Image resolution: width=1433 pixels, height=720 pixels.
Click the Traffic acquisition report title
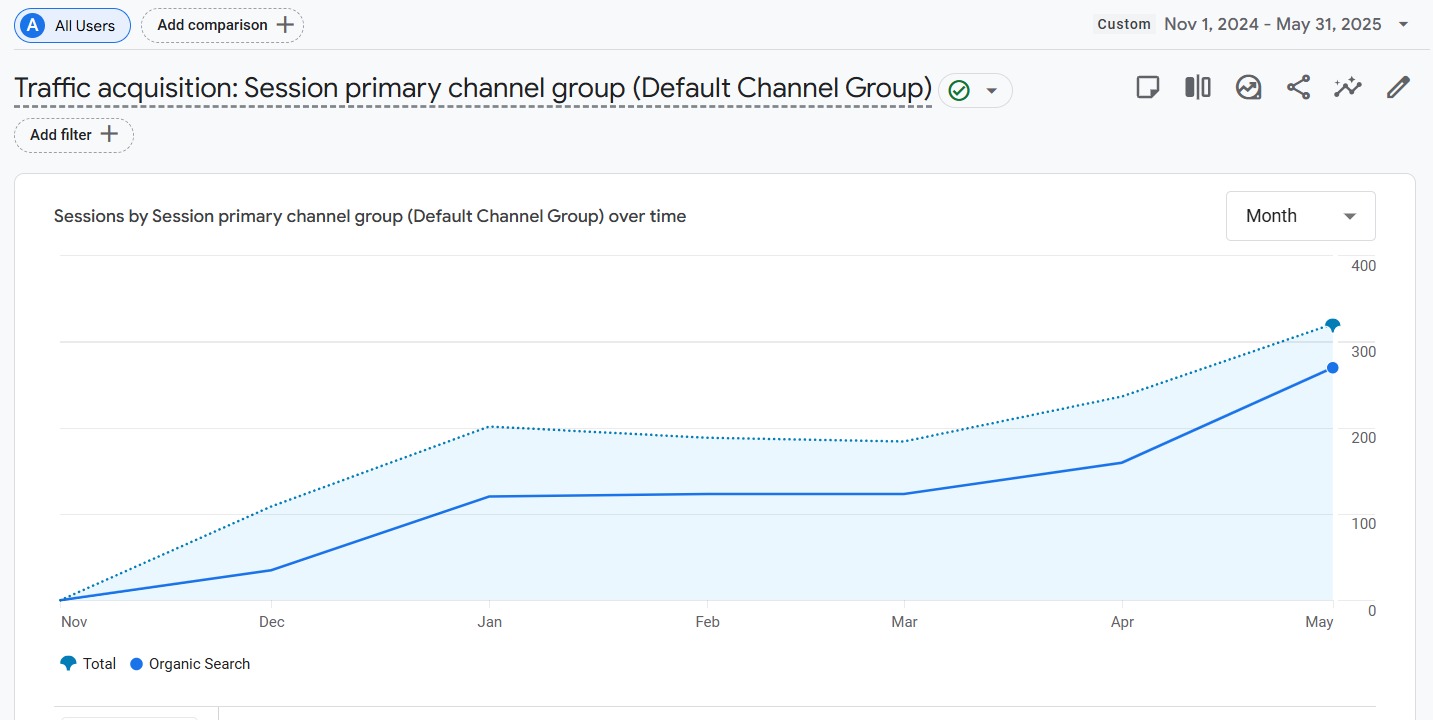pos(472,89)
